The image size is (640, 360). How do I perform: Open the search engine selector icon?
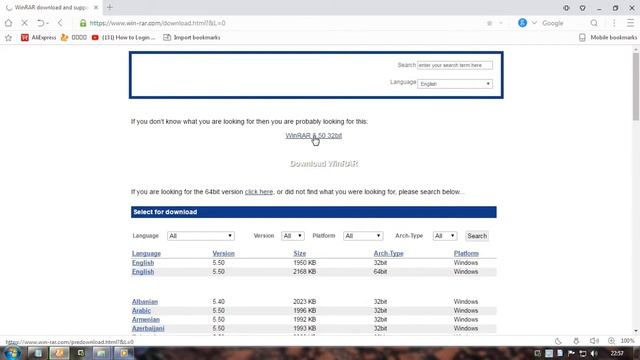click(522, 23)
